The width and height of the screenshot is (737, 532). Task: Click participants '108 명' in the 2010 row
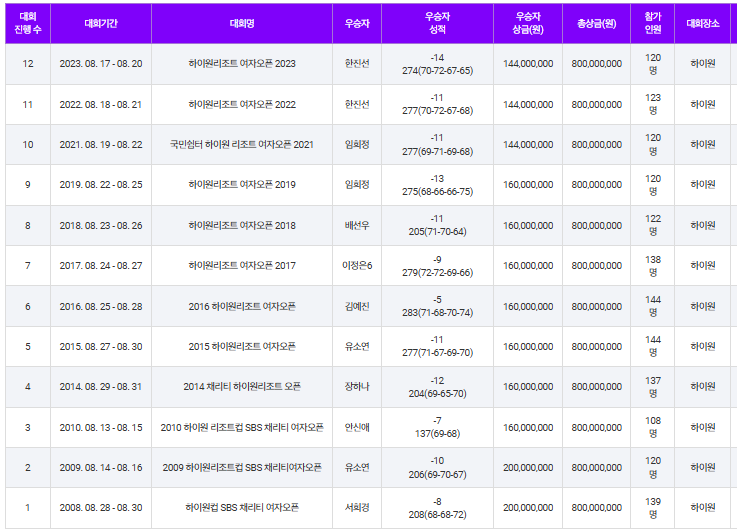click(652, 427)
